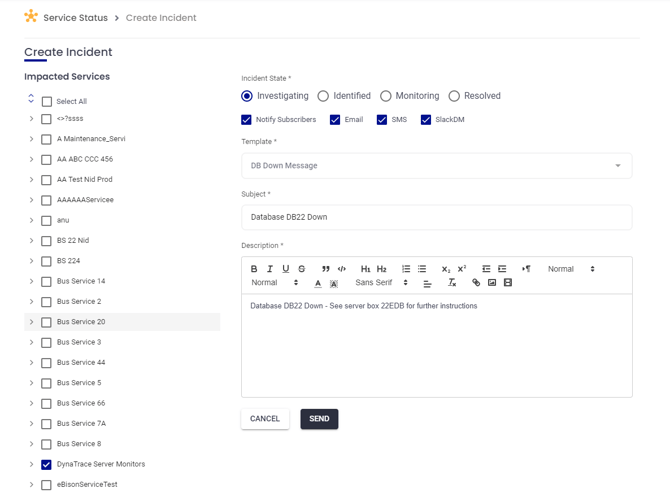The image size is (670, 497).
Task: Click the Subject input field
Action: point(436,217)
